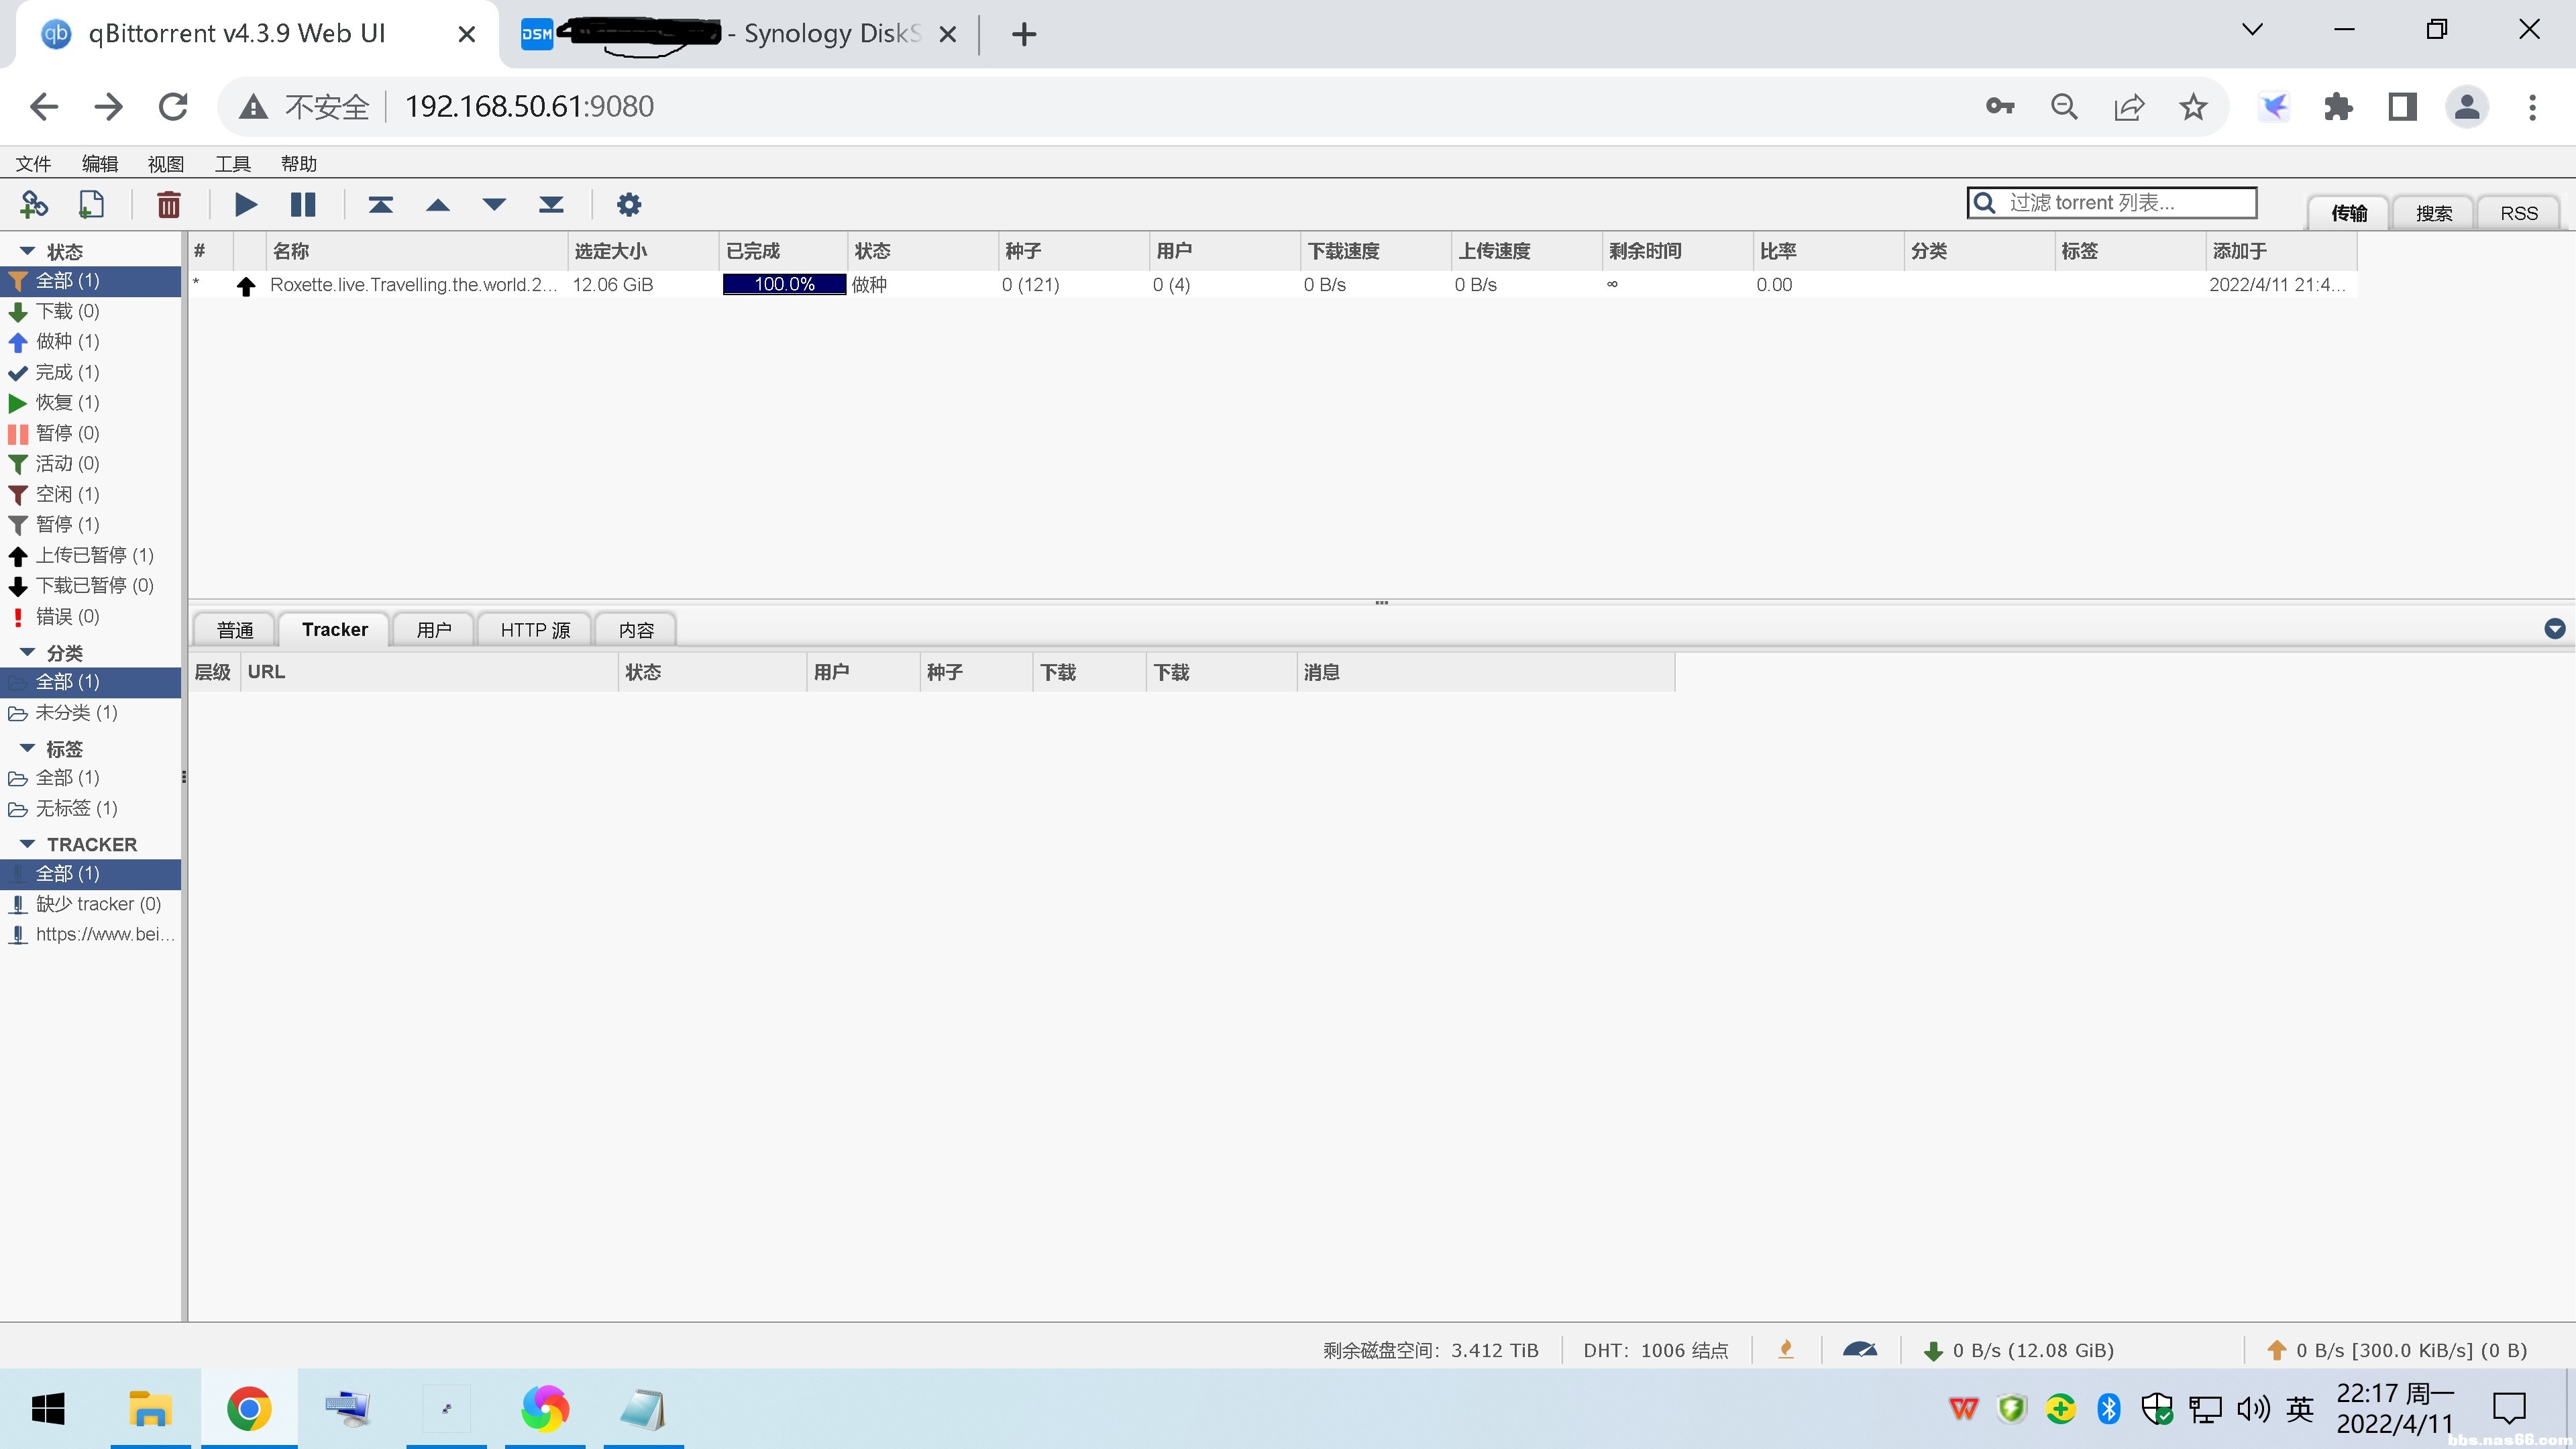Open the 工具 menu
The width and height of the screenshot is (2576, 1449).
tap(232, 163)
